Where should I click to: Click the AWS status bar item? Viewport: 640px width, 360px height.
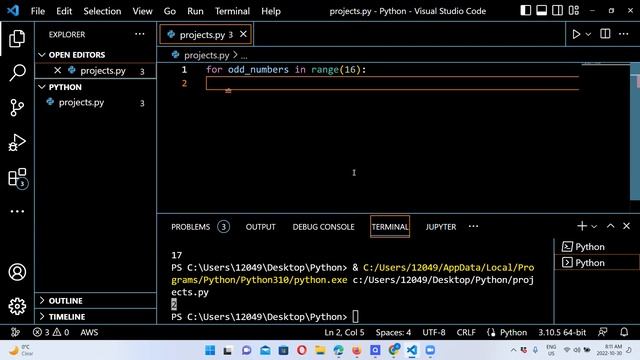[89, 332]
